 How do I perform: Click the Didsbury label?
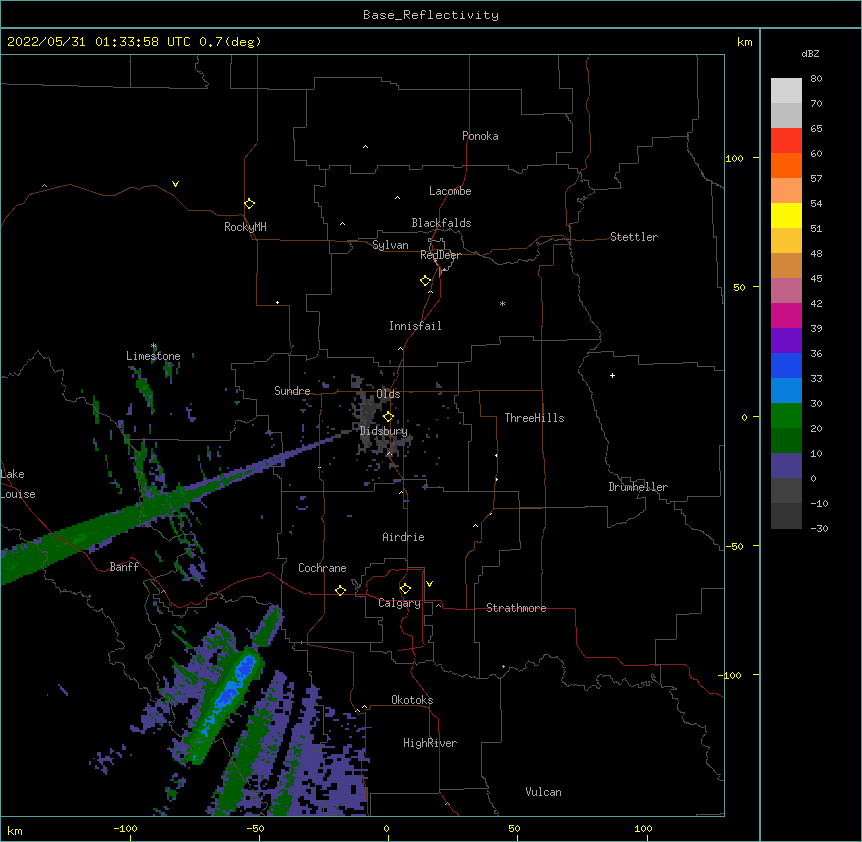384,431
